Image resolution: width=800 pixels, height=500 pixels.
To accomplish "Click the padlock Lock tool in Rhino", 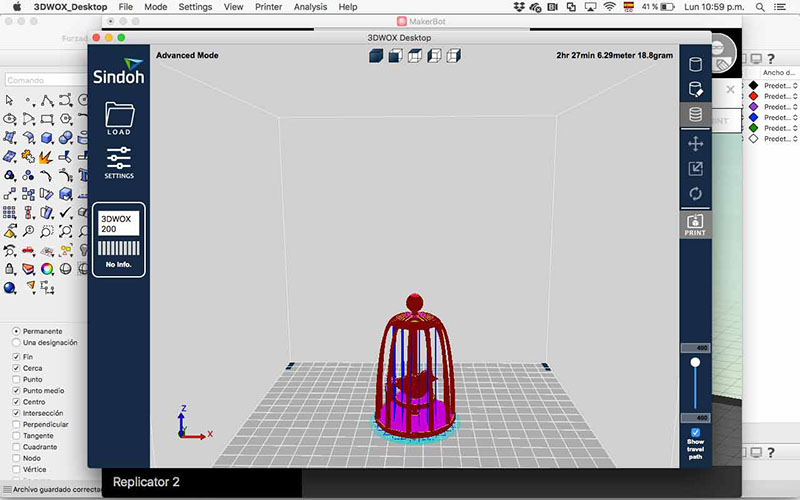I will click(x=9, y=269).
